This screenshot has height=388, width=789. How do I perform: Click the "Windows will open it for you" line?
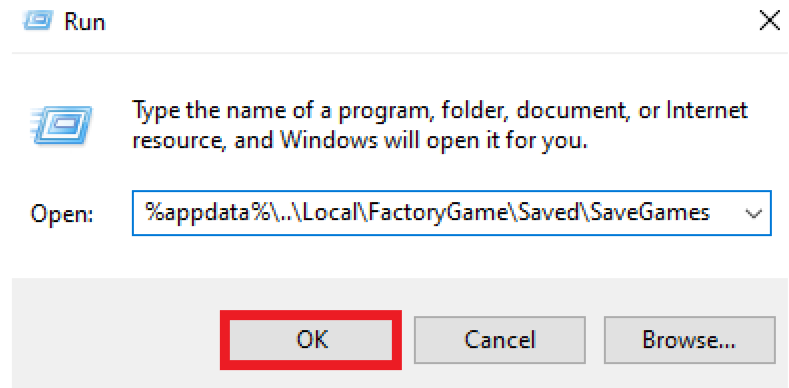pos(434,141)
